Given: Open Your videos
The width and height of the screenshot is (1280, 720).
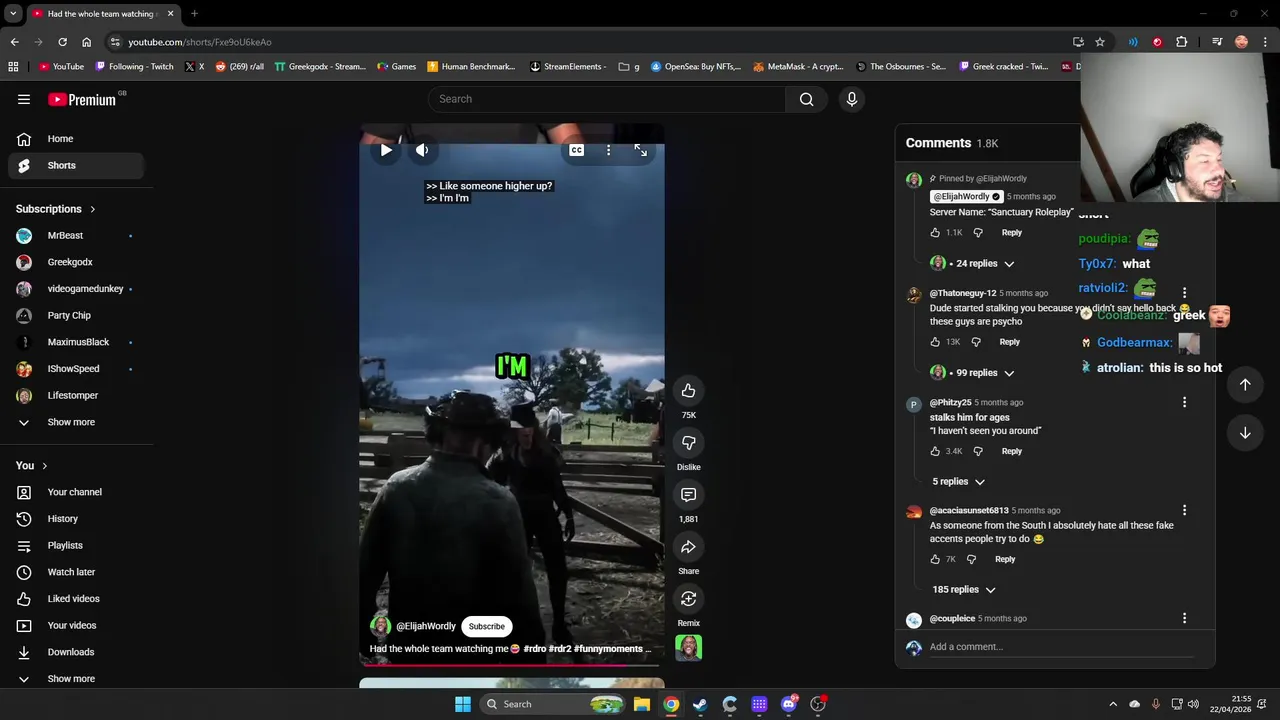Looking at the screenshot, I should 76,625.
